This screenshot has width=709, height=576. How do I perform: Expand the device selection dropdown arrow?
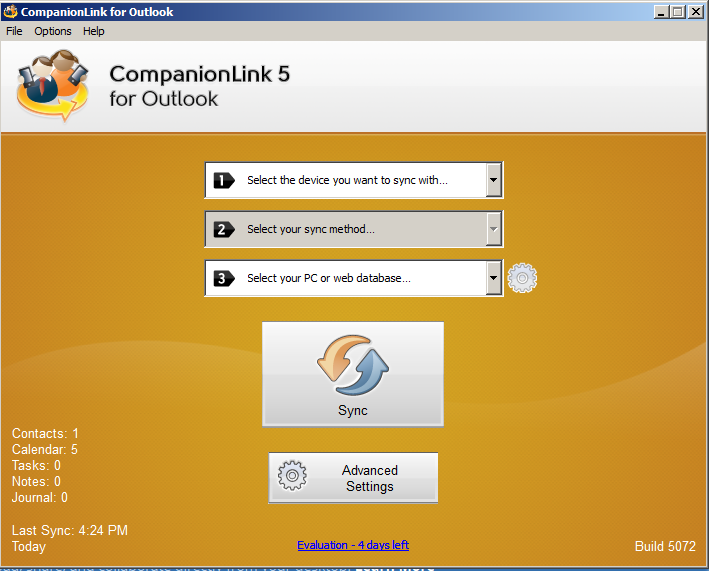[493, 180]
